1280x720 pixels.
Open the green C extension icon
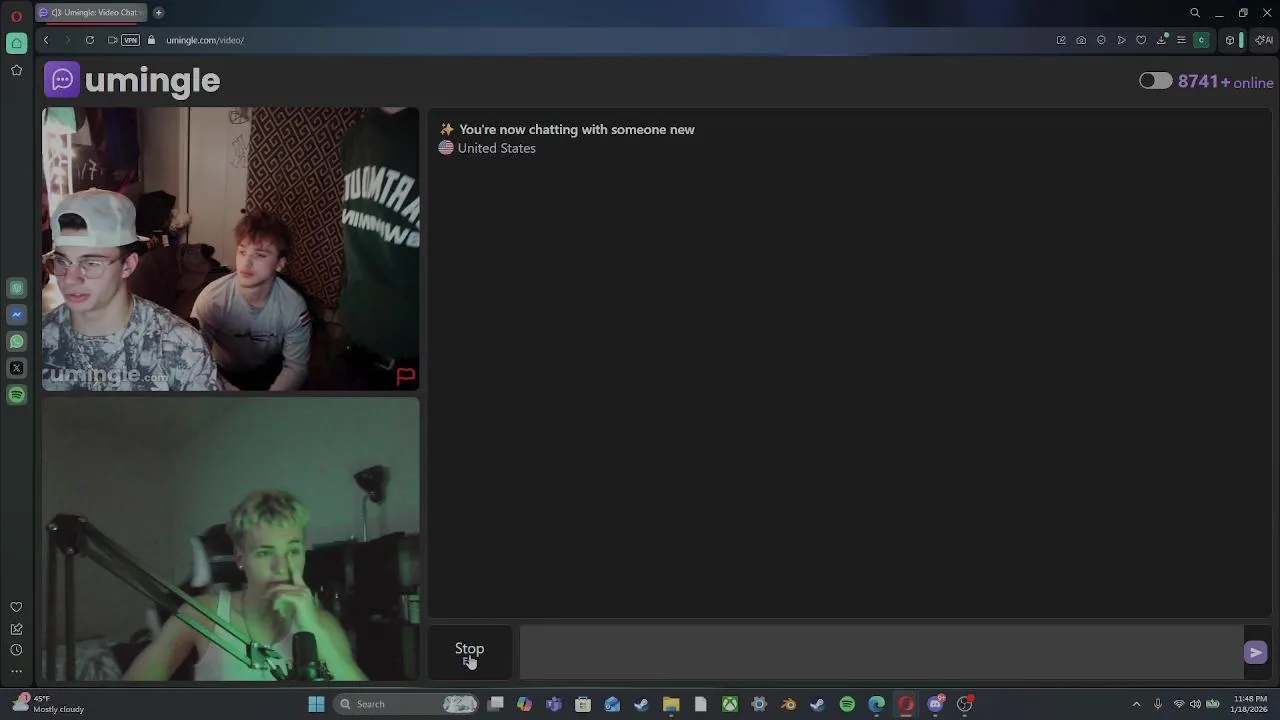1202,40
